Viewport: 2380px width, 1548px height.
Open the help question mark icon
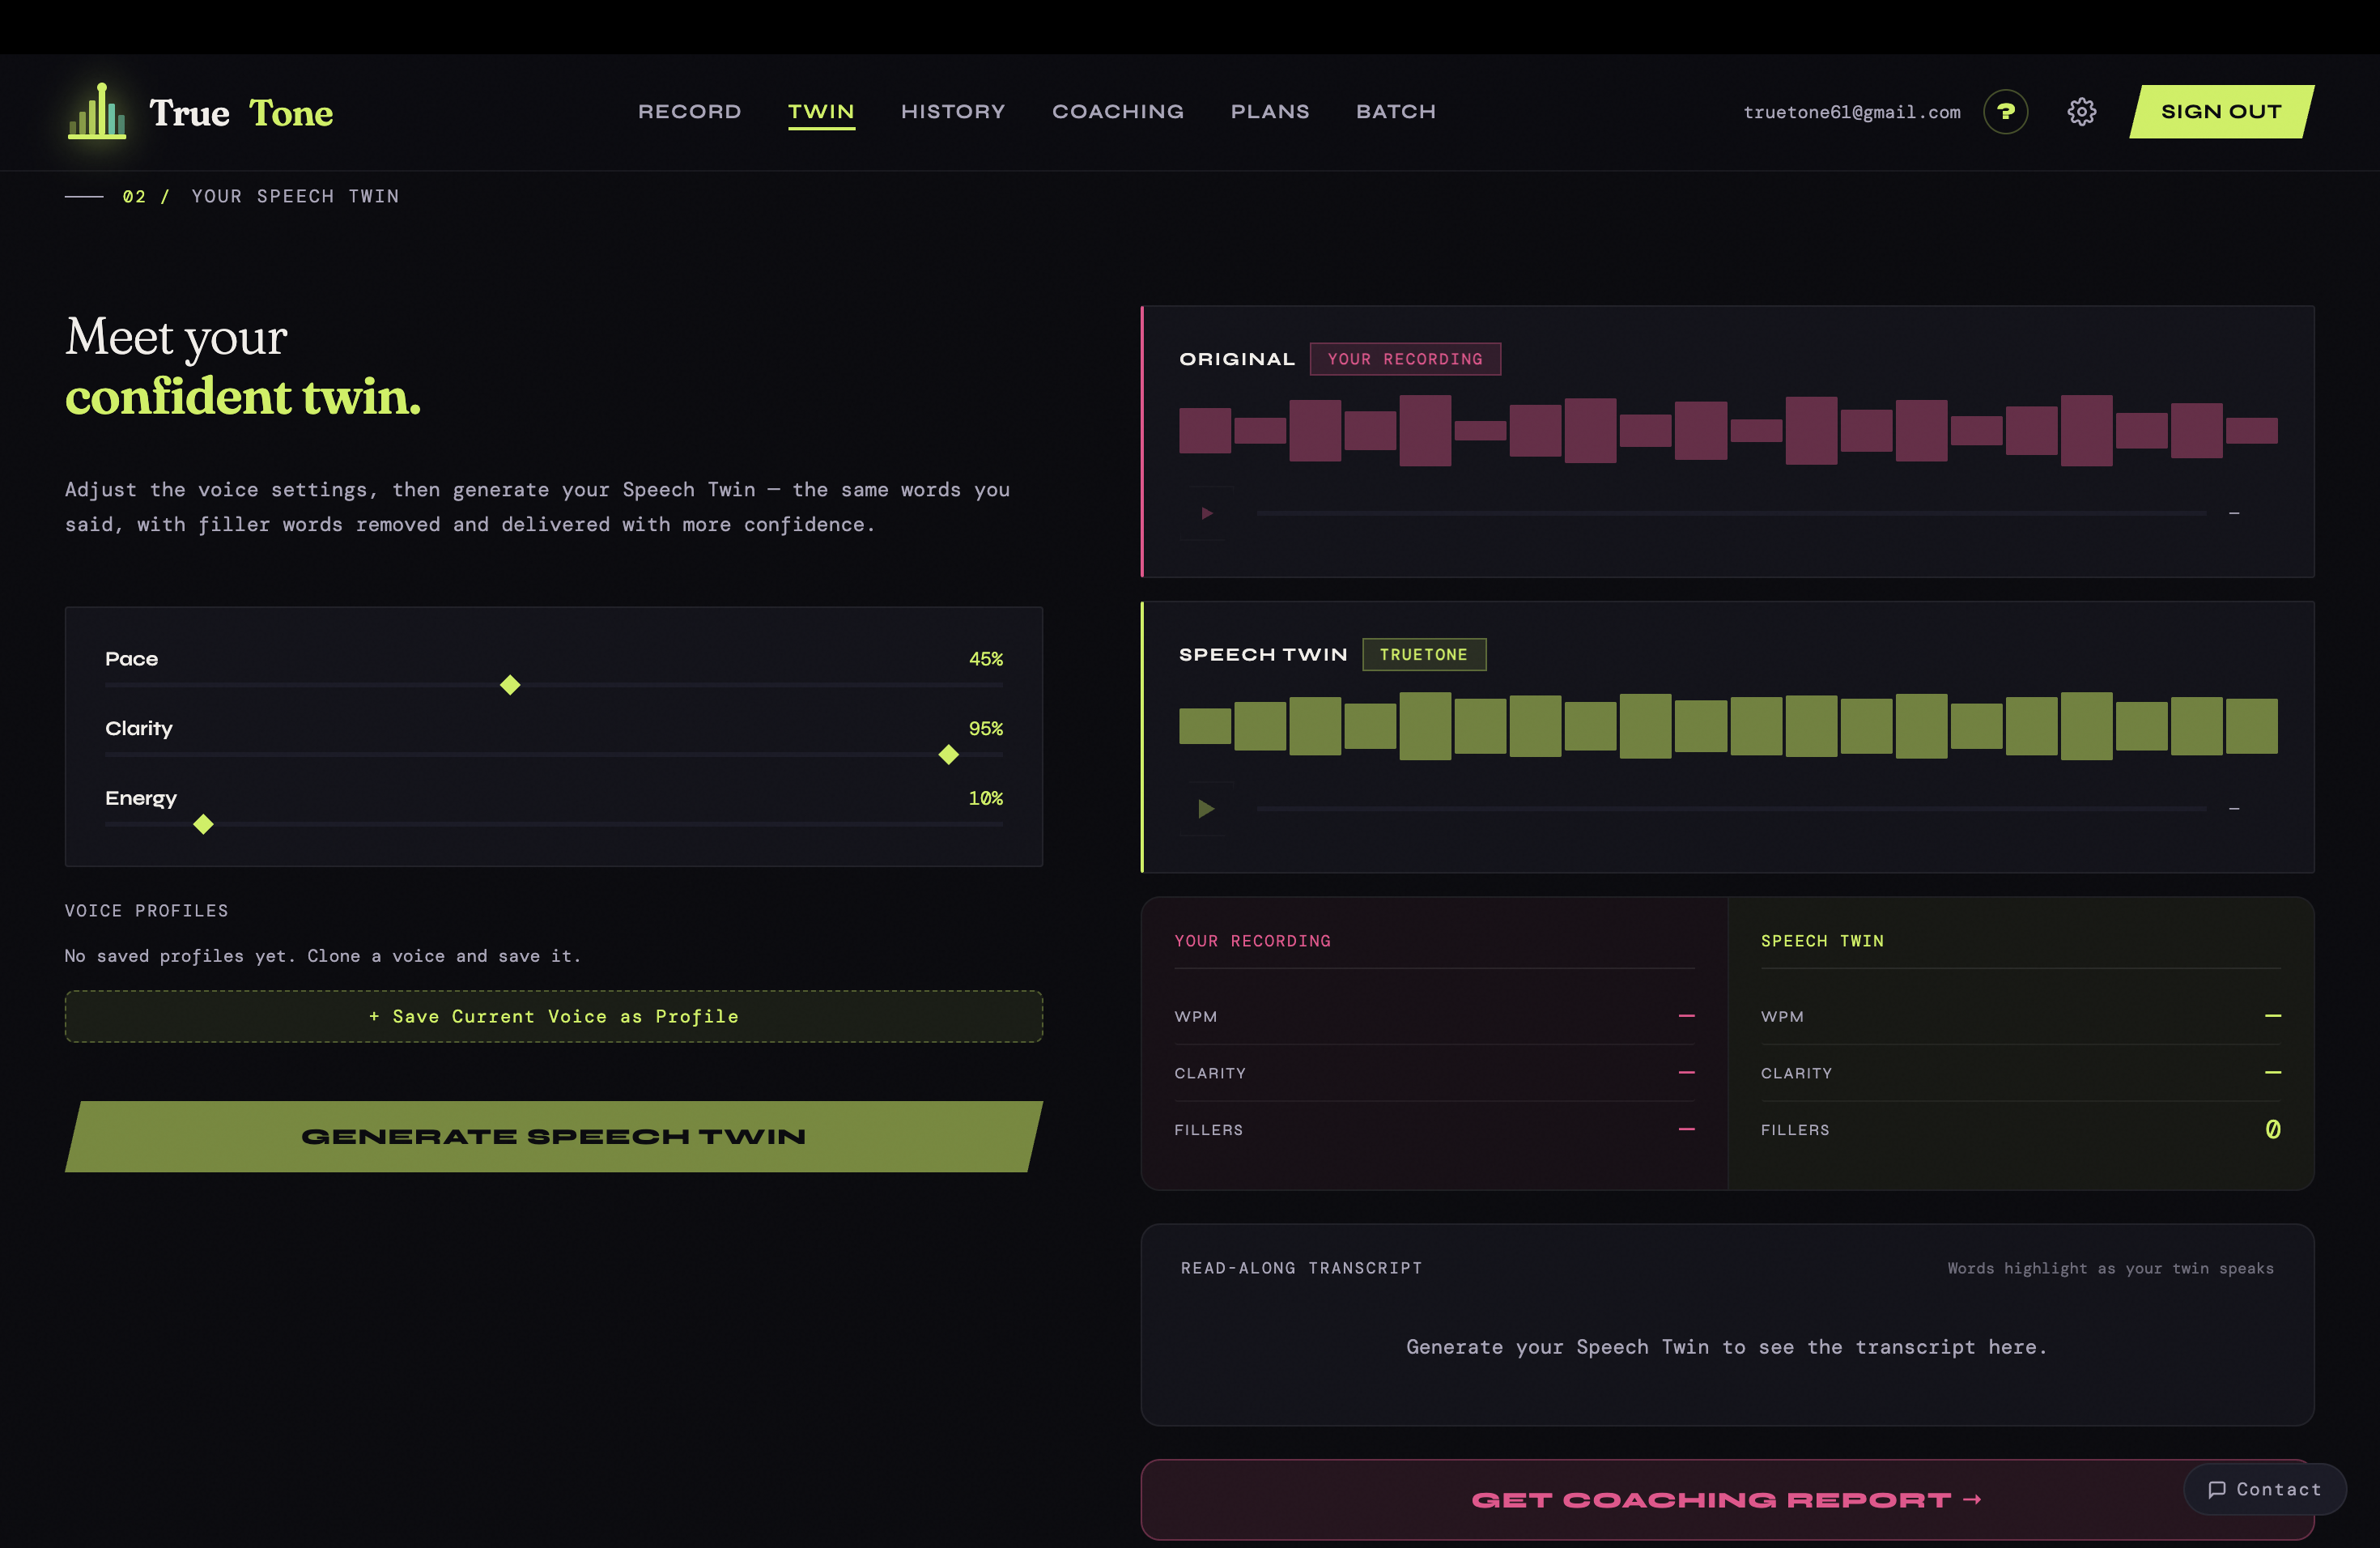pos(2006,112)
